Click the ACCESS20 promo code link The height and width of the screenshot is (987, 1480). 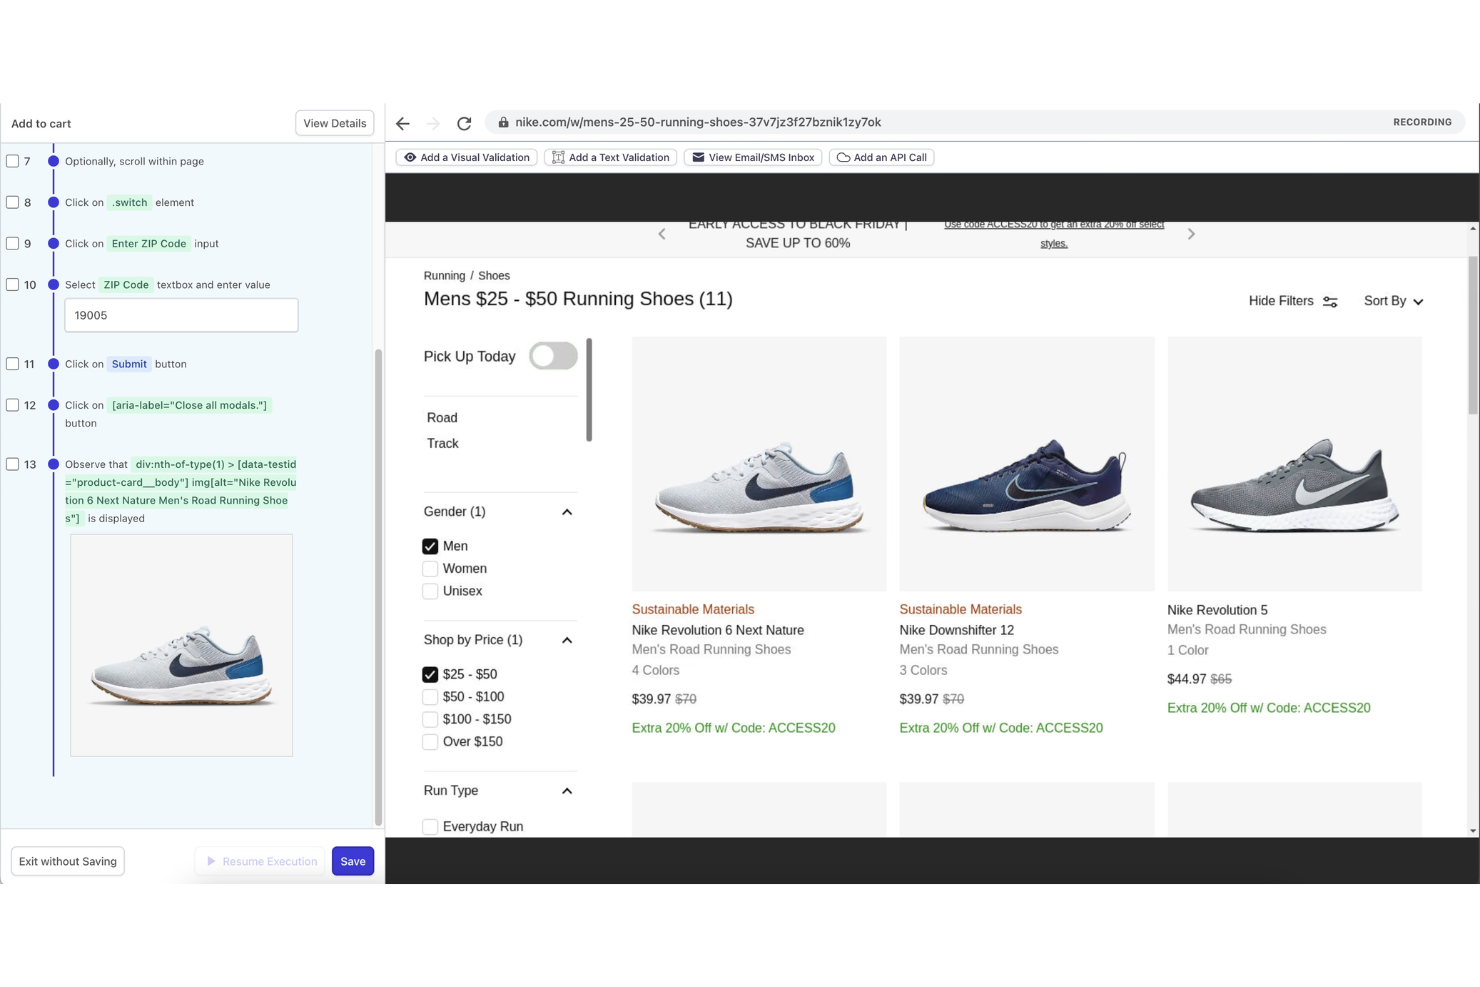pyautogui.click(x=1054, y=234)
